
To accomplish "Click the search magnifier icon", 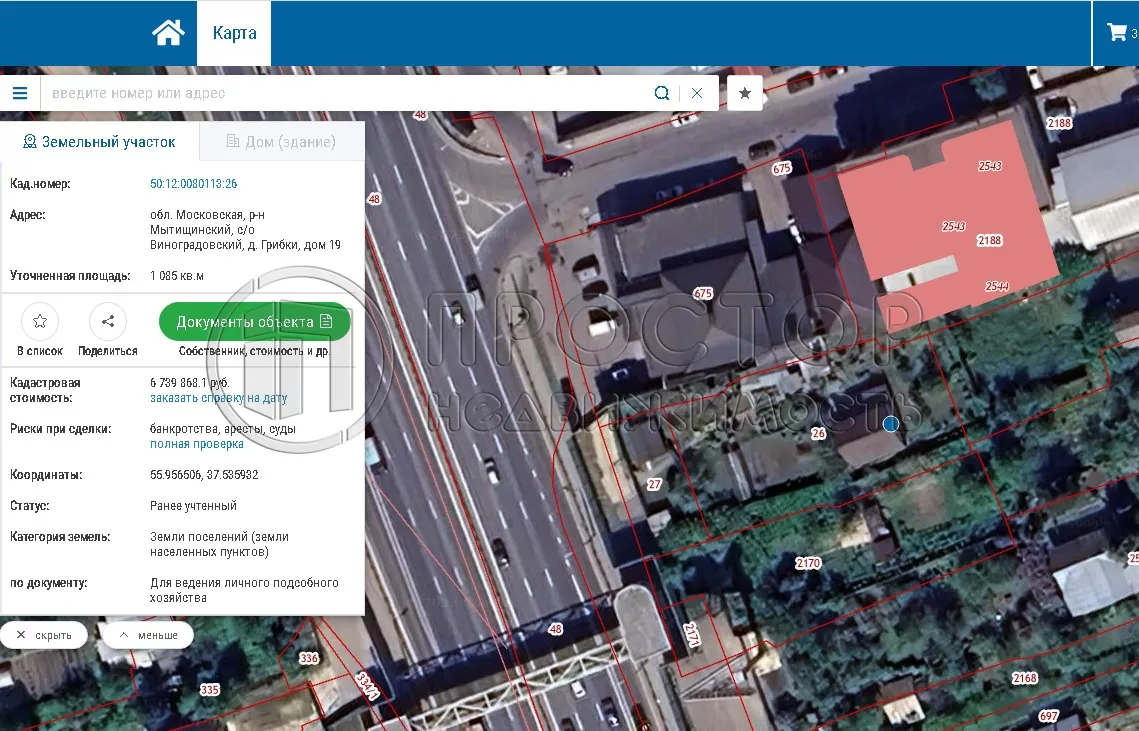I will tap(661, 93).
